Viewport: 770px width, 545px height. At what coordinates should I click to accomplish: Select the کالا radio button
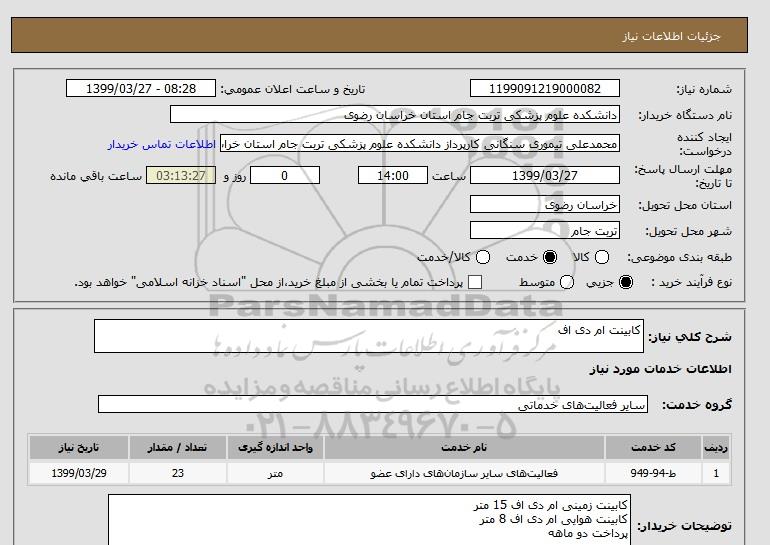(602, 257)
